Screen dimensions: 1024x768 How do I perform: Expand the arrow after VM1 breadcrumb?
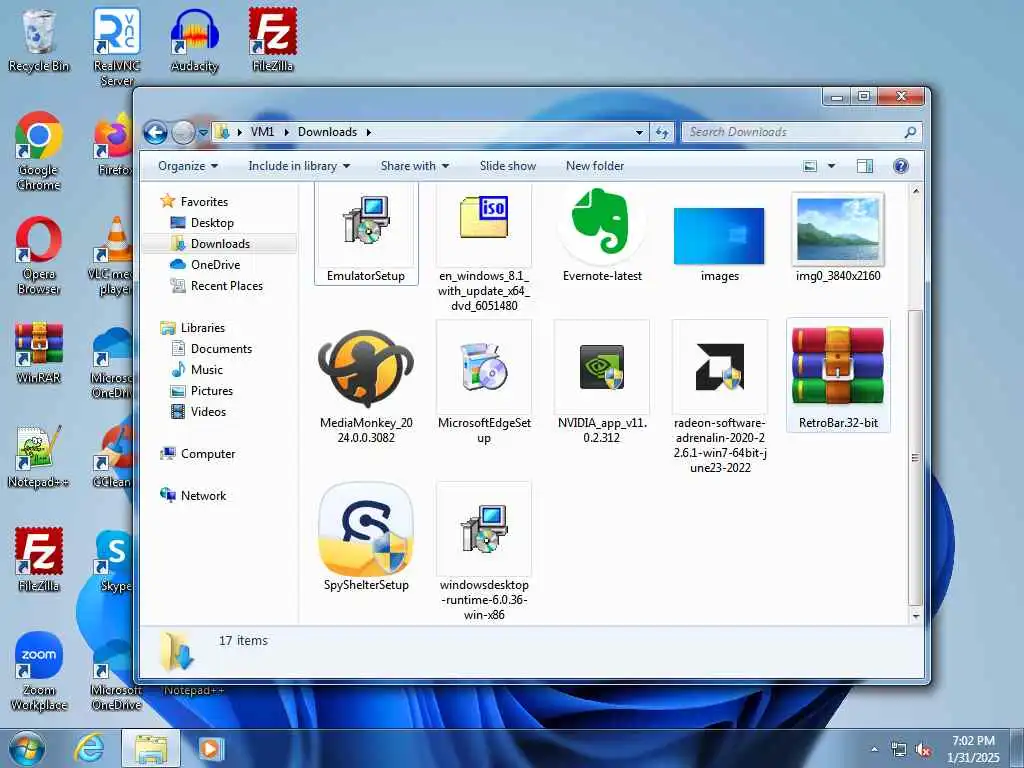pyautogui.click(x=286, y=132)
